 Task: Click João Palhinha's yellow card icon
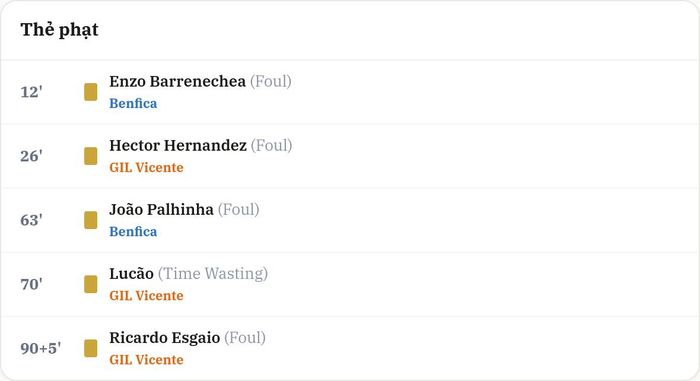tap(91, 220)
